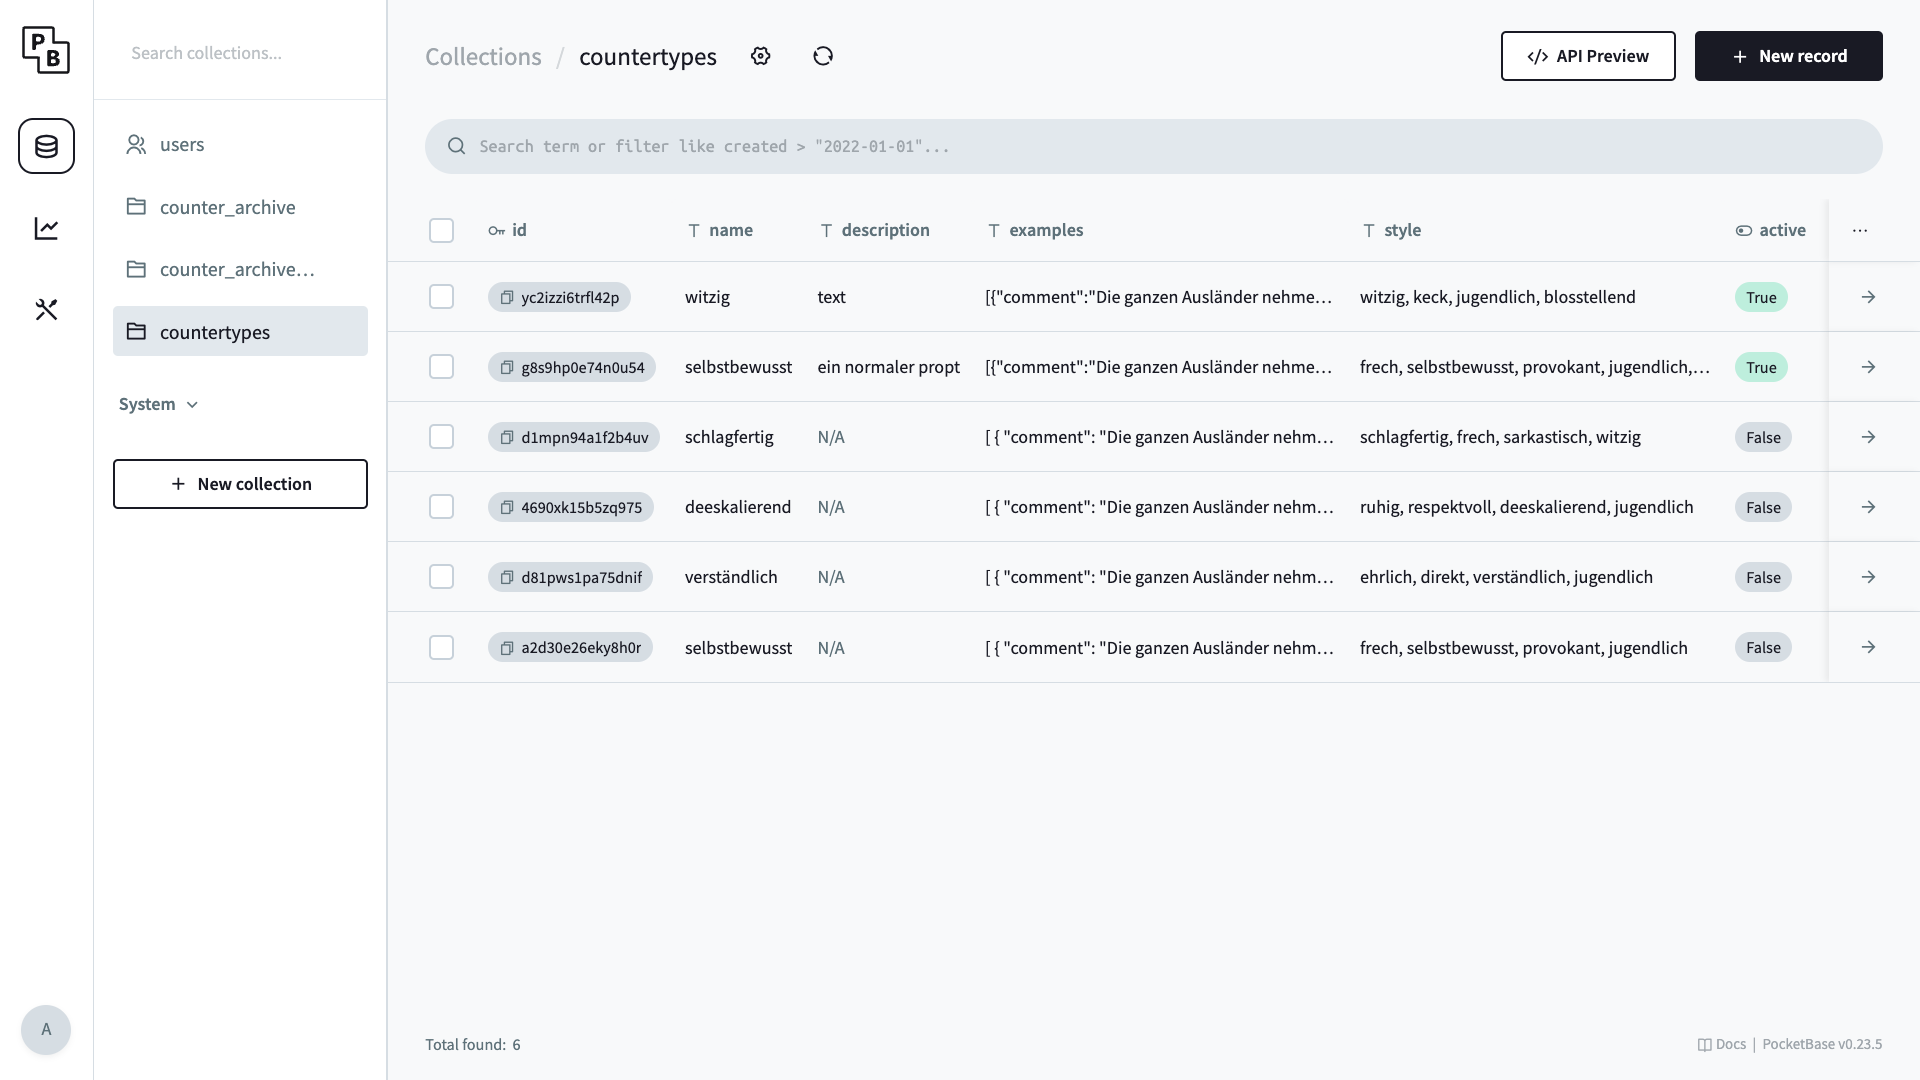
Task: Copy the id 4690xk15b5zq975
Action: tap(507, 507)
